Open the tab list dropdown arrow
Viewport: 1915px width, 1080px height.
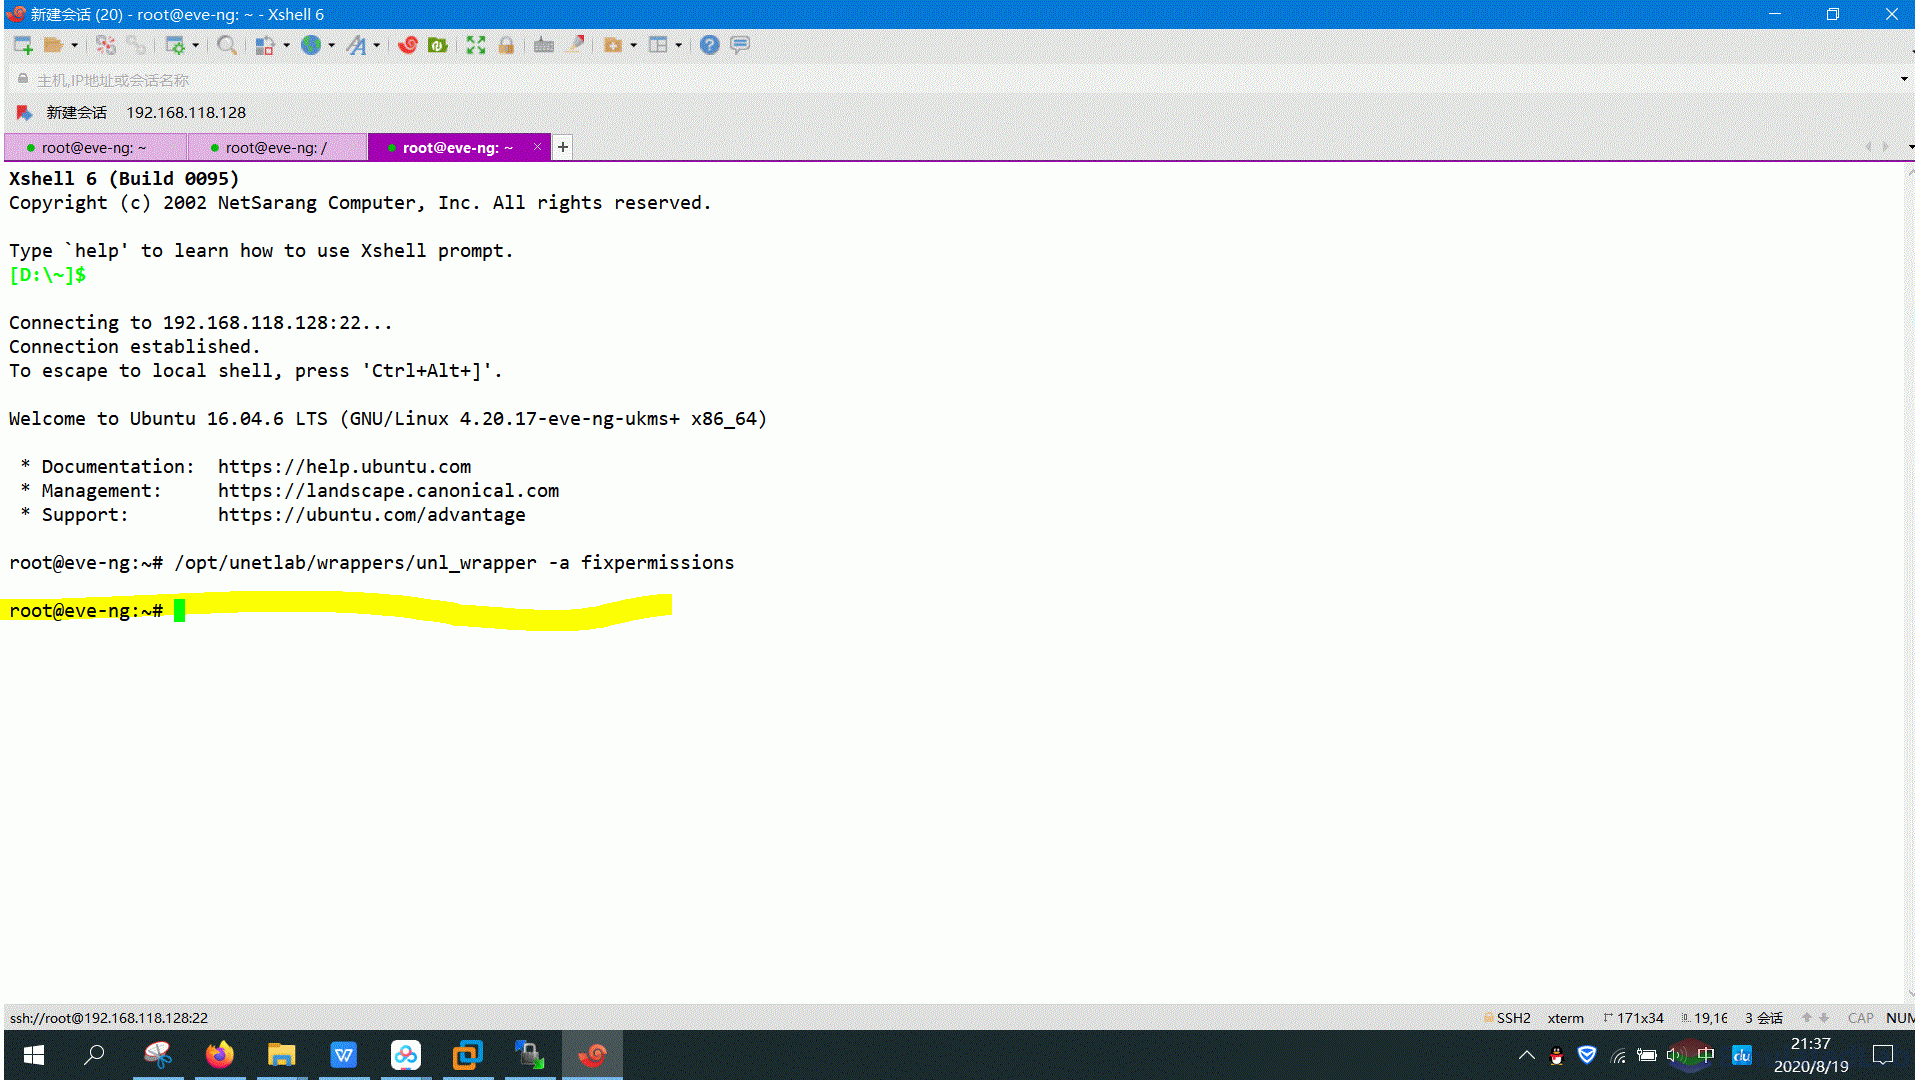click(1909, 147)
